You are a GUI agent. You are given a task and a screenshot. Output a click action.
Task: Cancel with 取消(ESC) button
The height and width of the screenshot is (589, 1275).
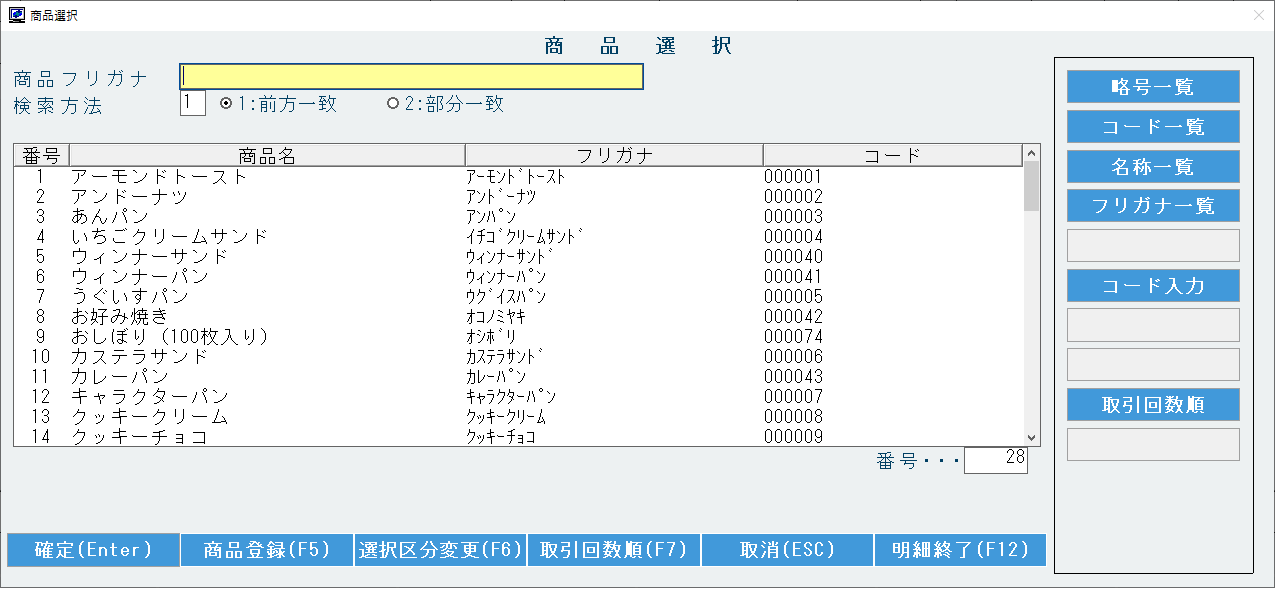pos(787,550)
